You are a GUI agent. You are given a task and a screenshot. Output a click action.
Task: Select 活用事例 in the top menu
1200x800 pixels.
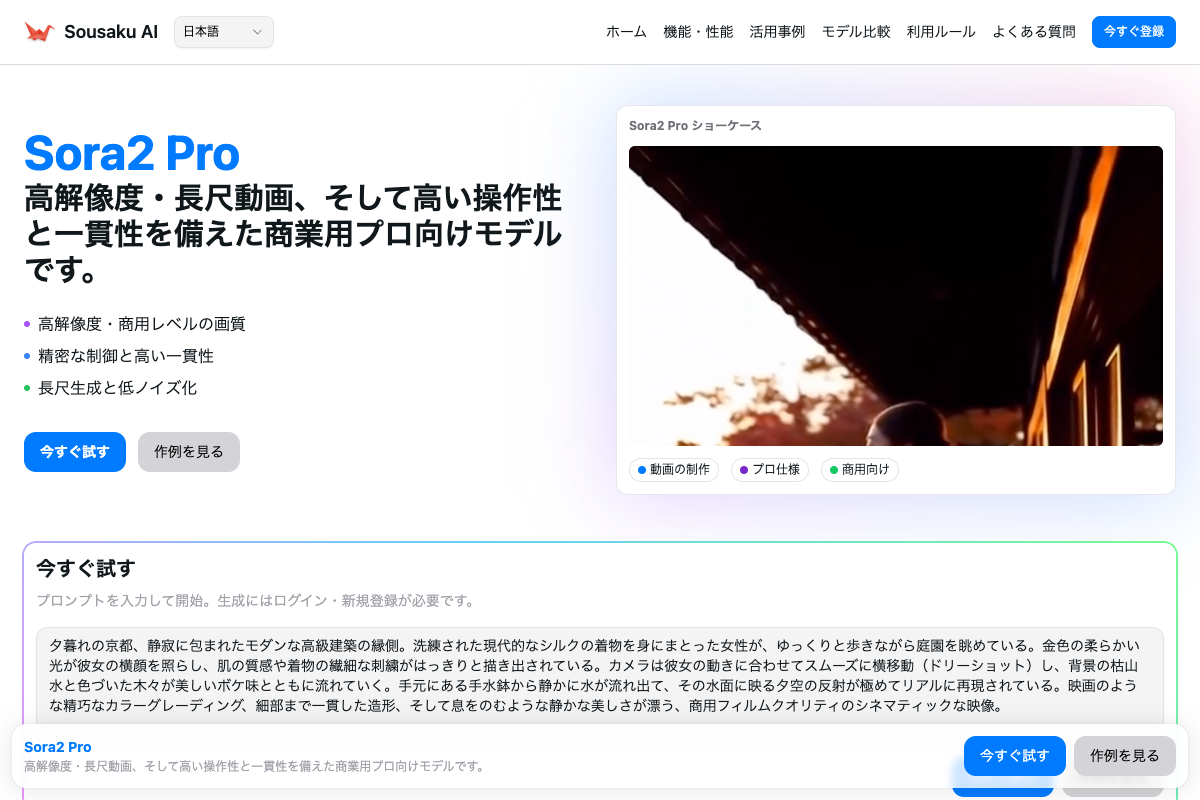pos(777,32)
